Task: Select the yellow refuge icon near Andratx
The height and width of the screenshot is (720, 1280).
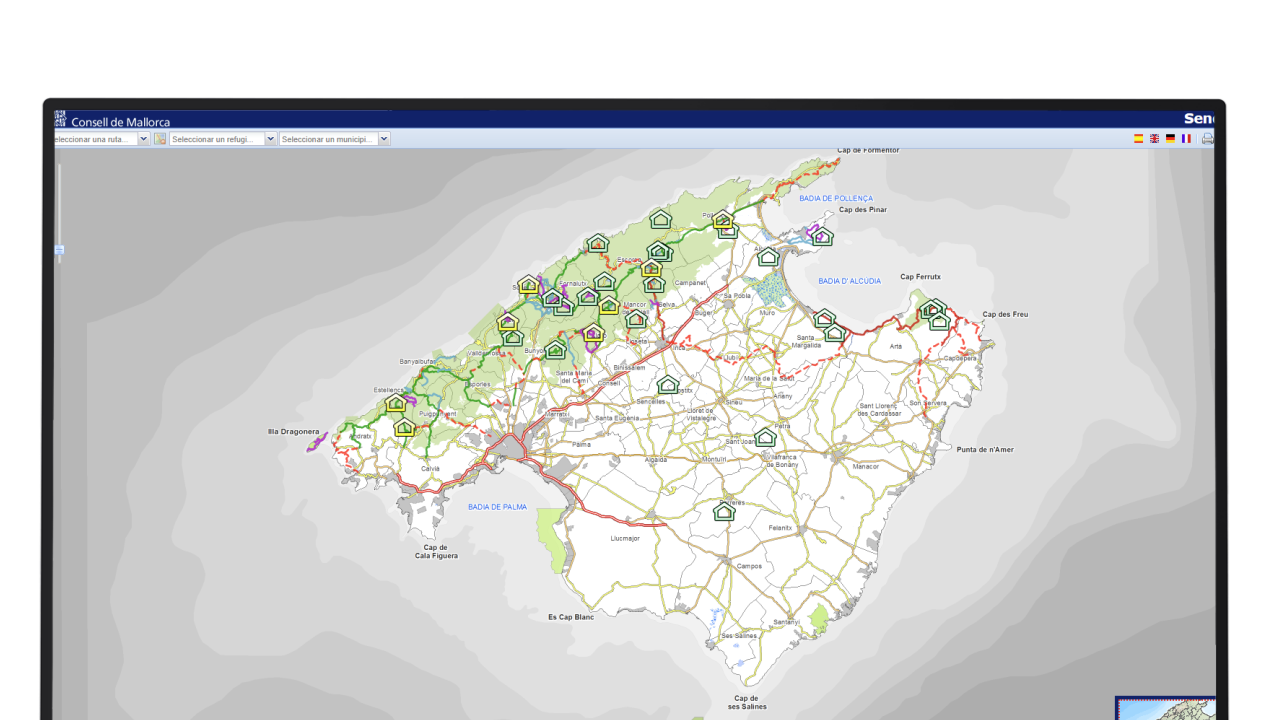Action: tap(404, 428)
